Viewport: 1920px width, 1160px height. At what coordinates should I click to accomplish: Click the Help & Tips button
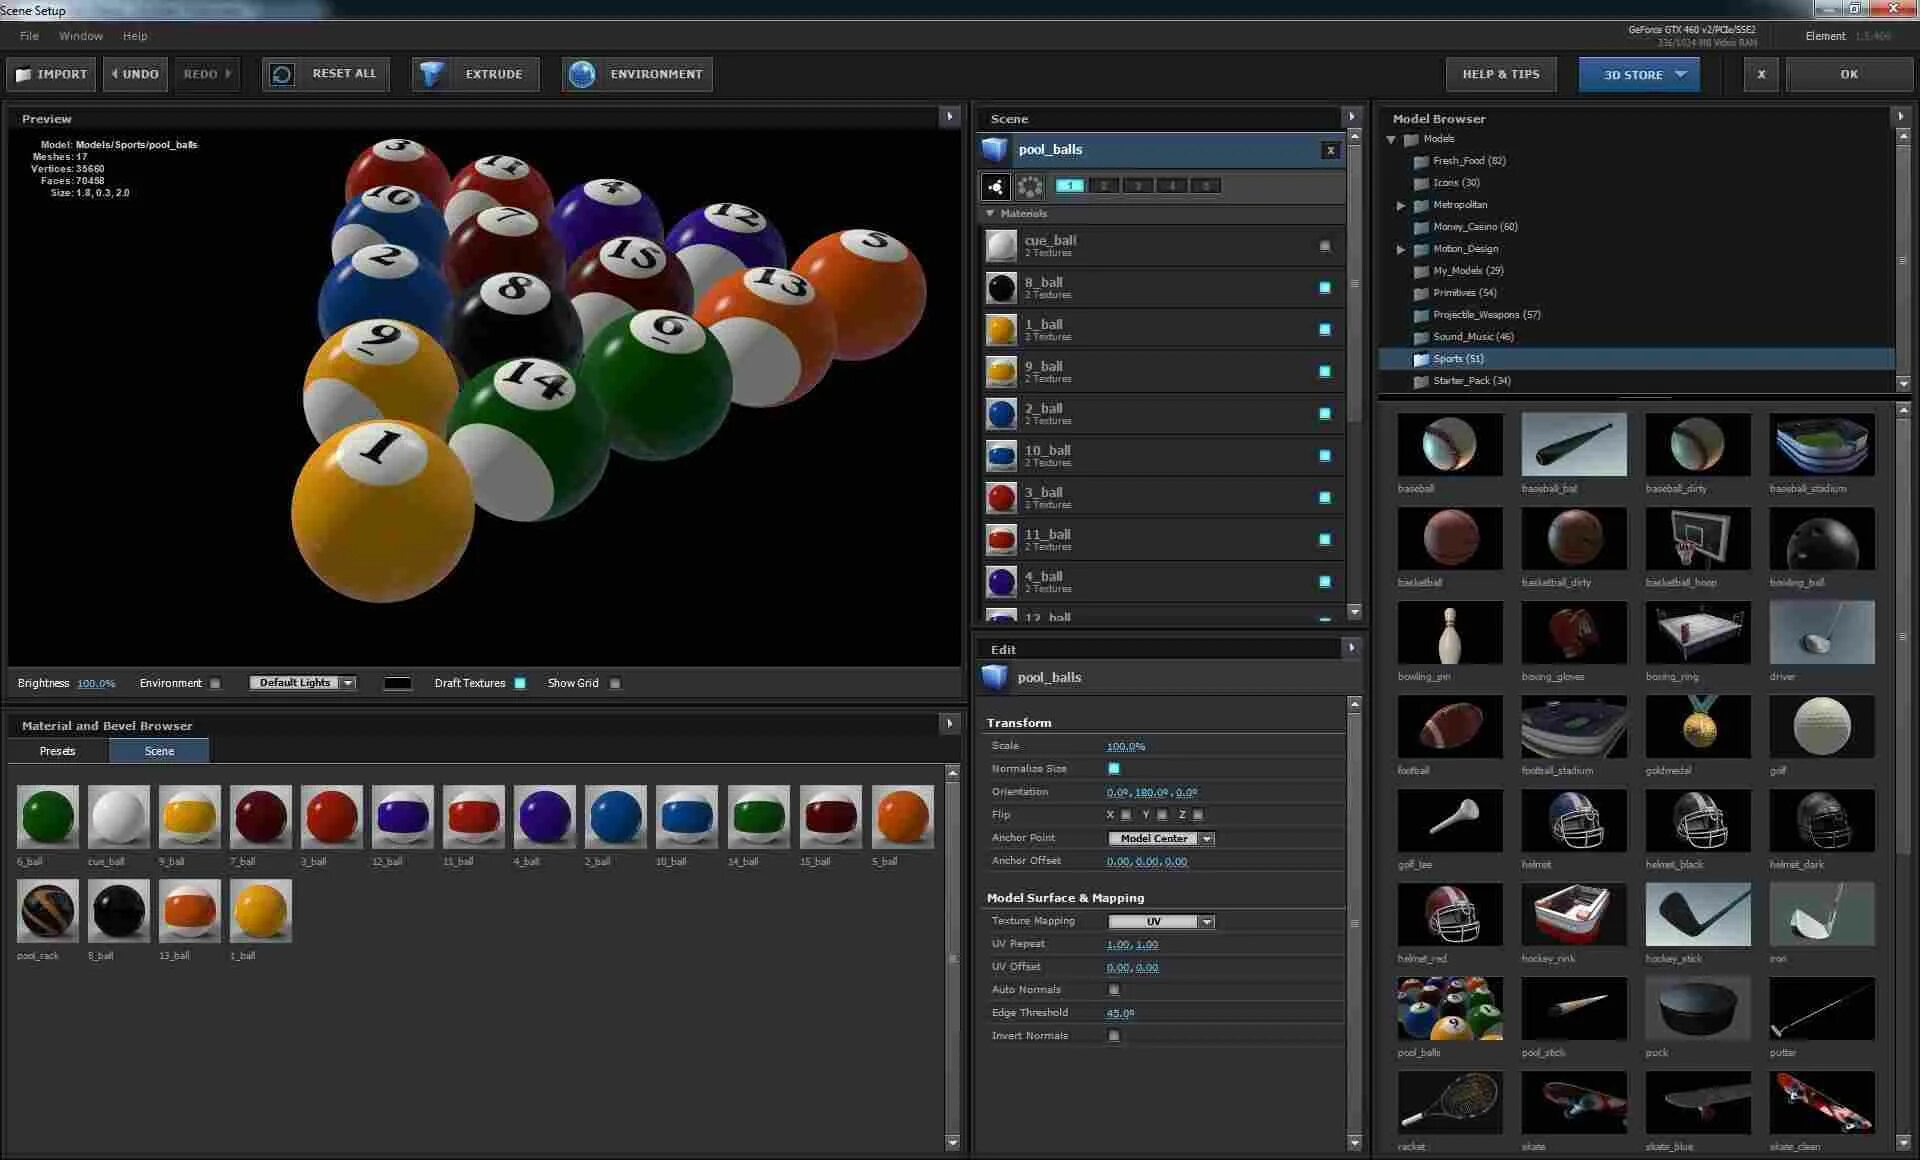tap(1500, 74)
